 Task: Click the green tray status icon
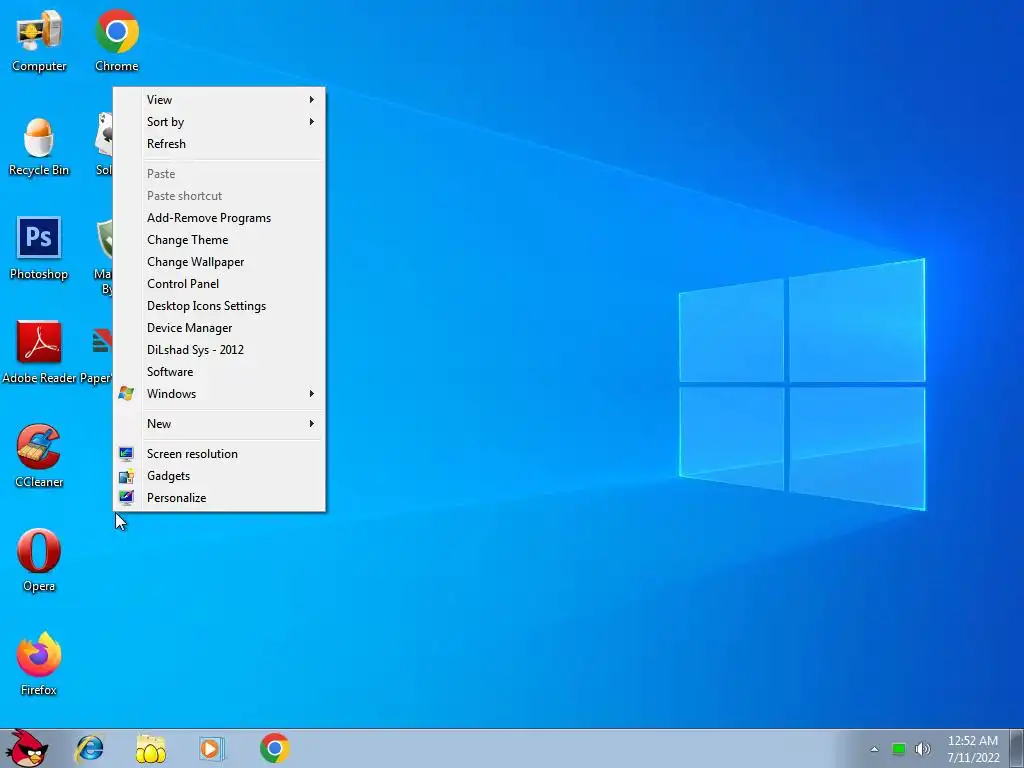(x=899, y=749)
